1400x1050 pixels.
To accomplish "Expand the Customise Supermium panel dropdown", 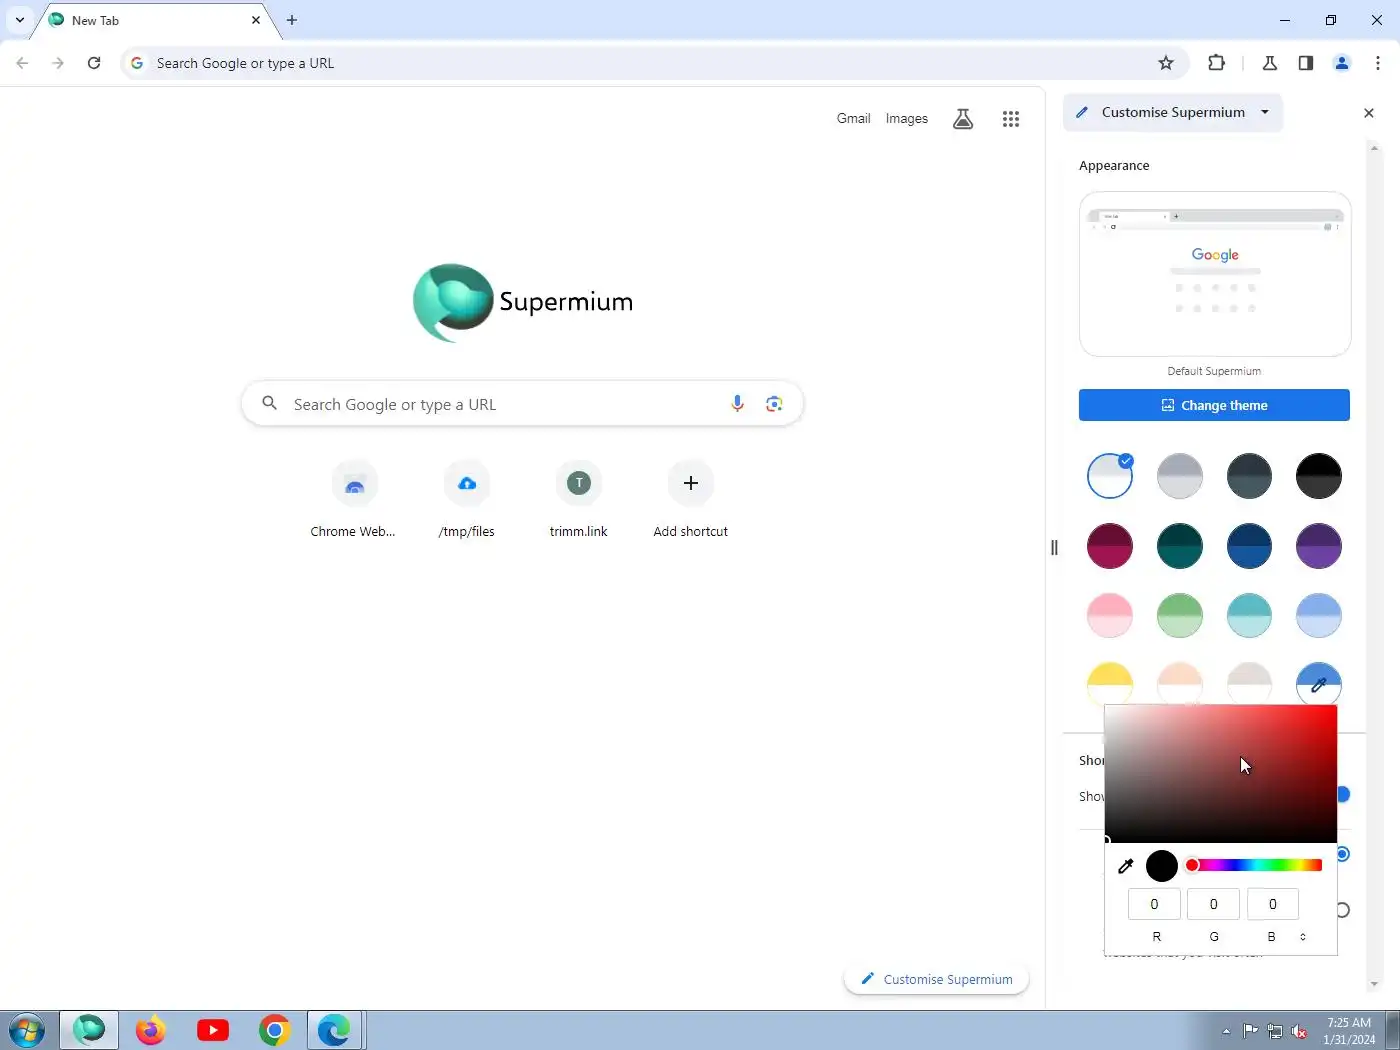I will click(1265, 112).
